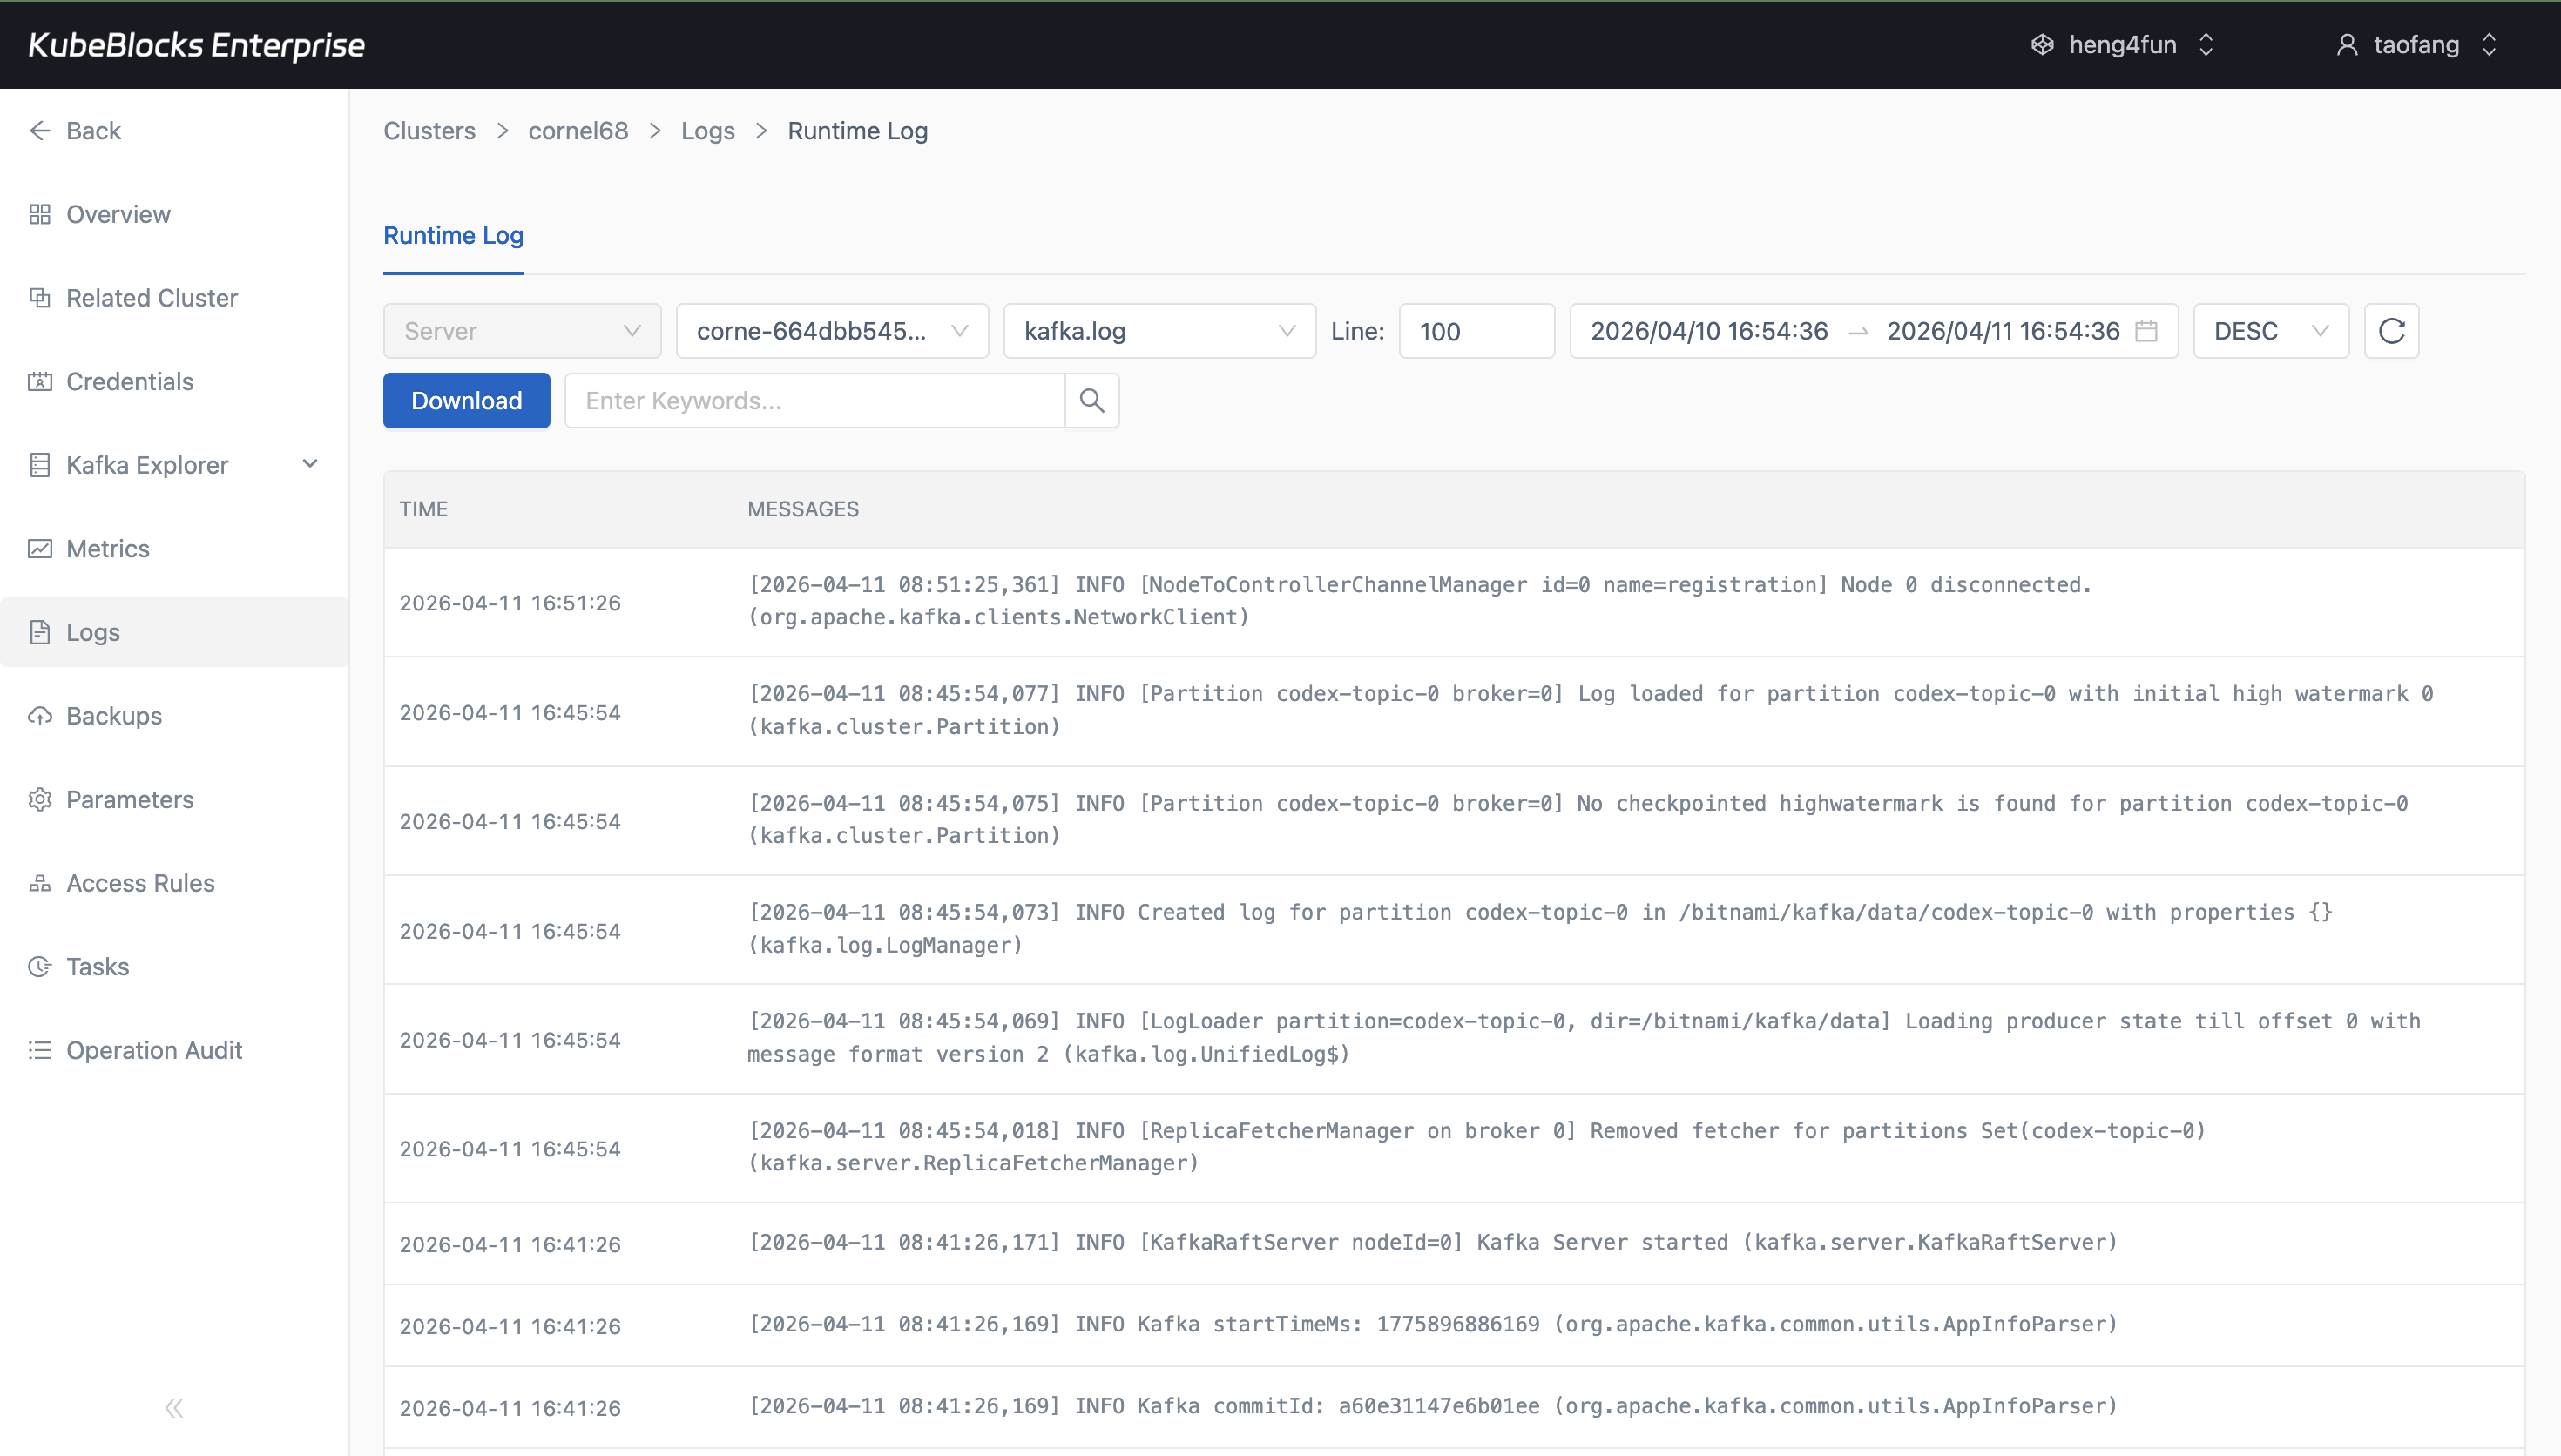Click the KubeBlocks Enterprise logo
The image size is (2561, 1456).
coord(196,45)
